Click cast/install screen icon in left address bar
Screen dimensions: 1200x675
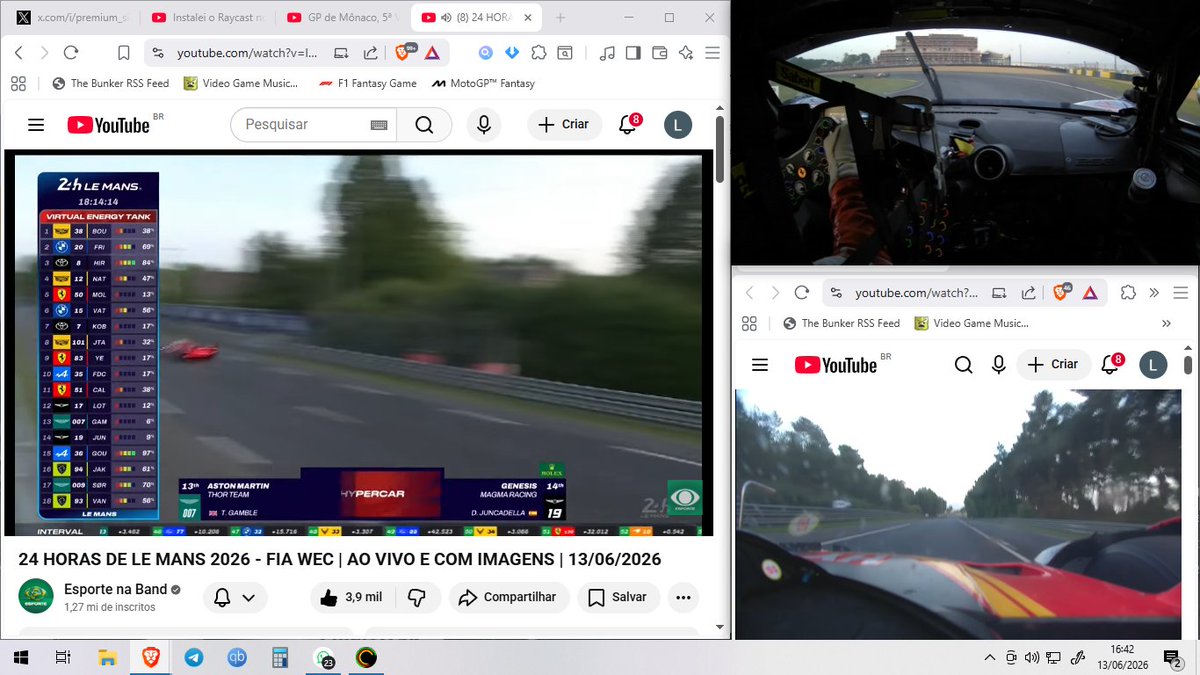[x=342, y=53]
